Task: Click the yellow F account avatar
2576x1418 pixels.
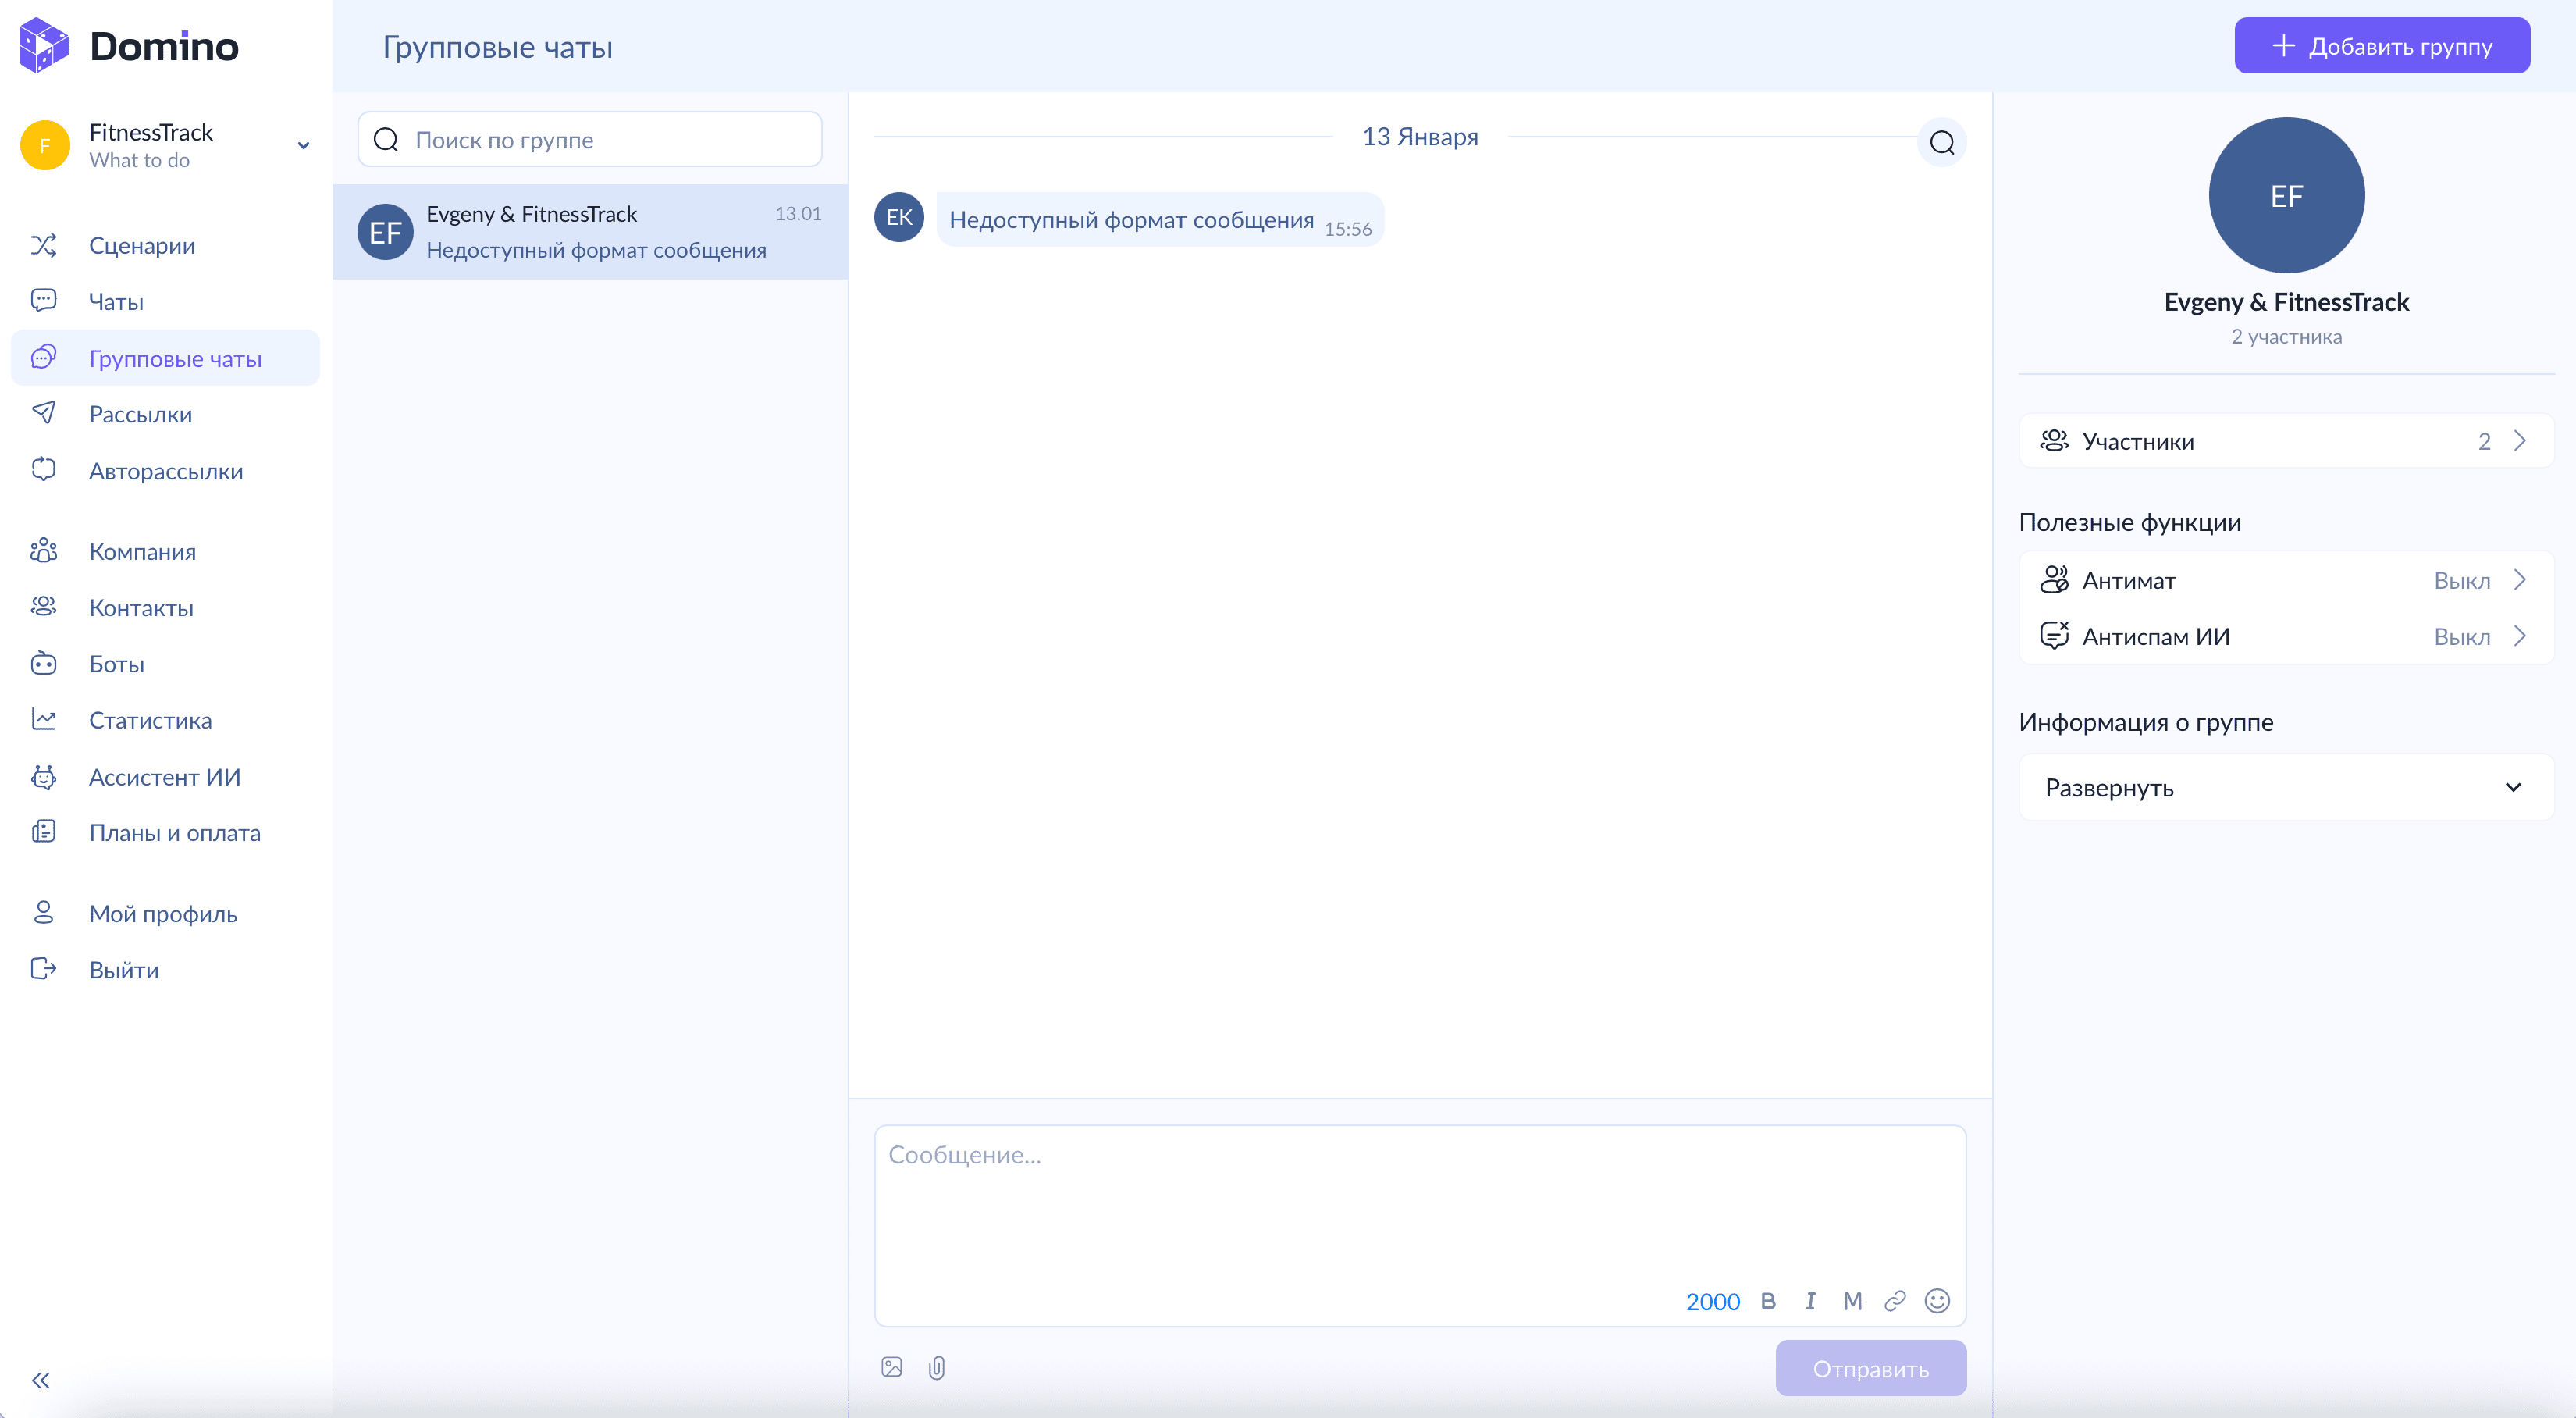Action: [x=45, y=145]
